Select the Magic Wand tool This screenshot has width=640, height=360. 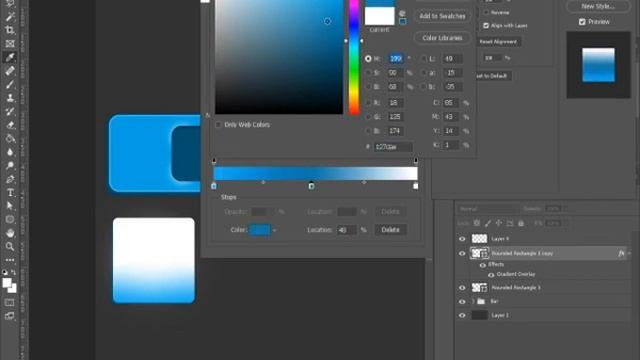10,17
